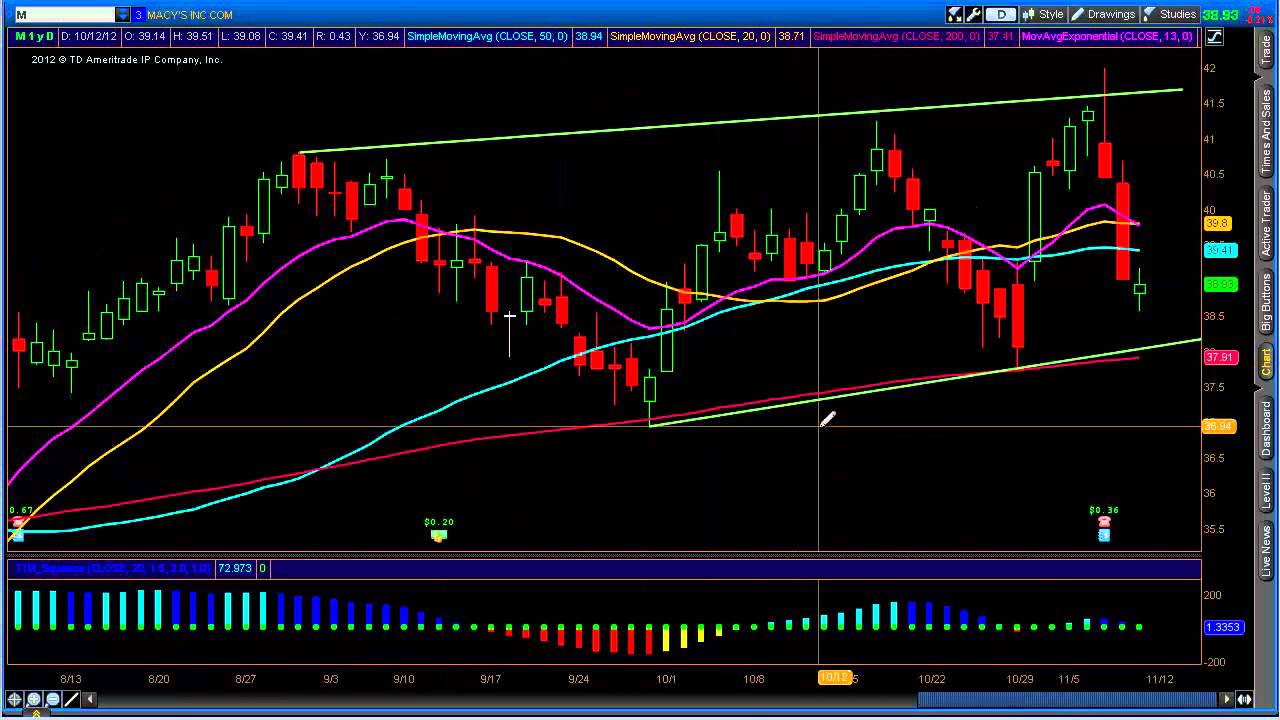The width and height of the screenshot is (1280, 720).
Task: Click the blue number 3 link box
Action: (139, 15)
